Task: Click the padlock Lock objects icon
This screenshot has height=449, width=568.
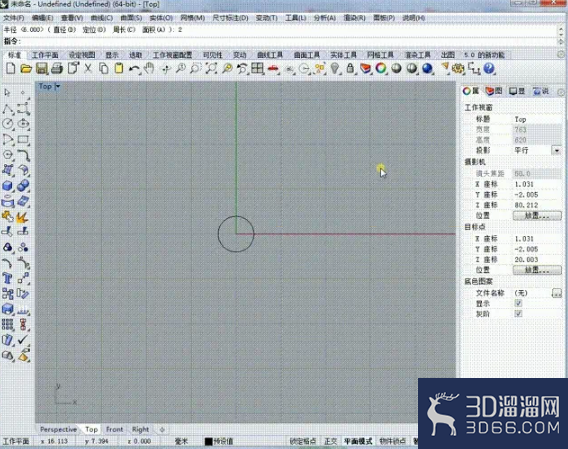Action: coord(350,68)
